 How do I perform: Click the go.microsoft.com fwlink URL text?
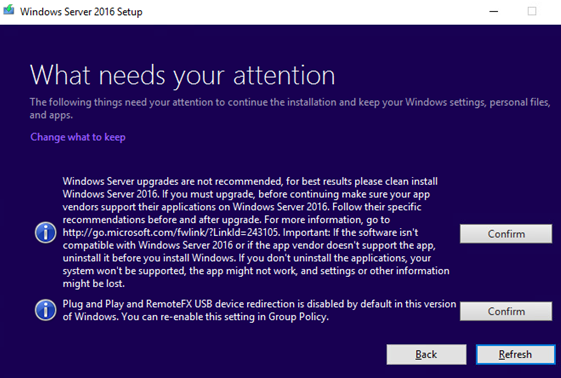pyautogui.click(x=170, y=232)
